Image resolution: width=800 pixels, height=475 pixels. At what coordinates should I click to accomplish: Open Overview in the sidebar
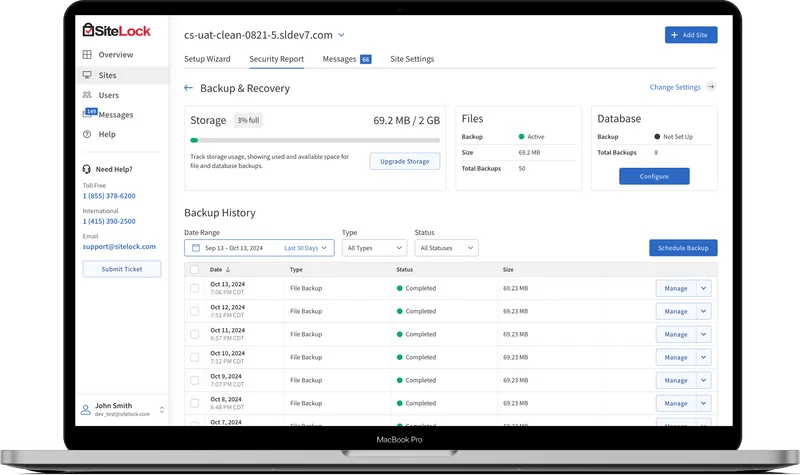pos(115,55)
